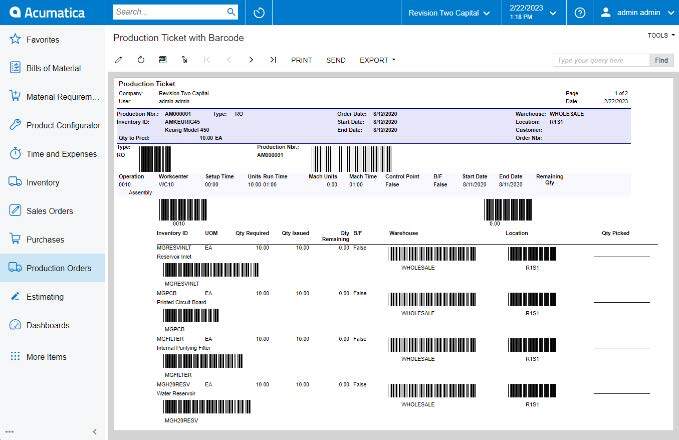
Task: Click the 'Workcenter' column header
Action: point(173,176)
